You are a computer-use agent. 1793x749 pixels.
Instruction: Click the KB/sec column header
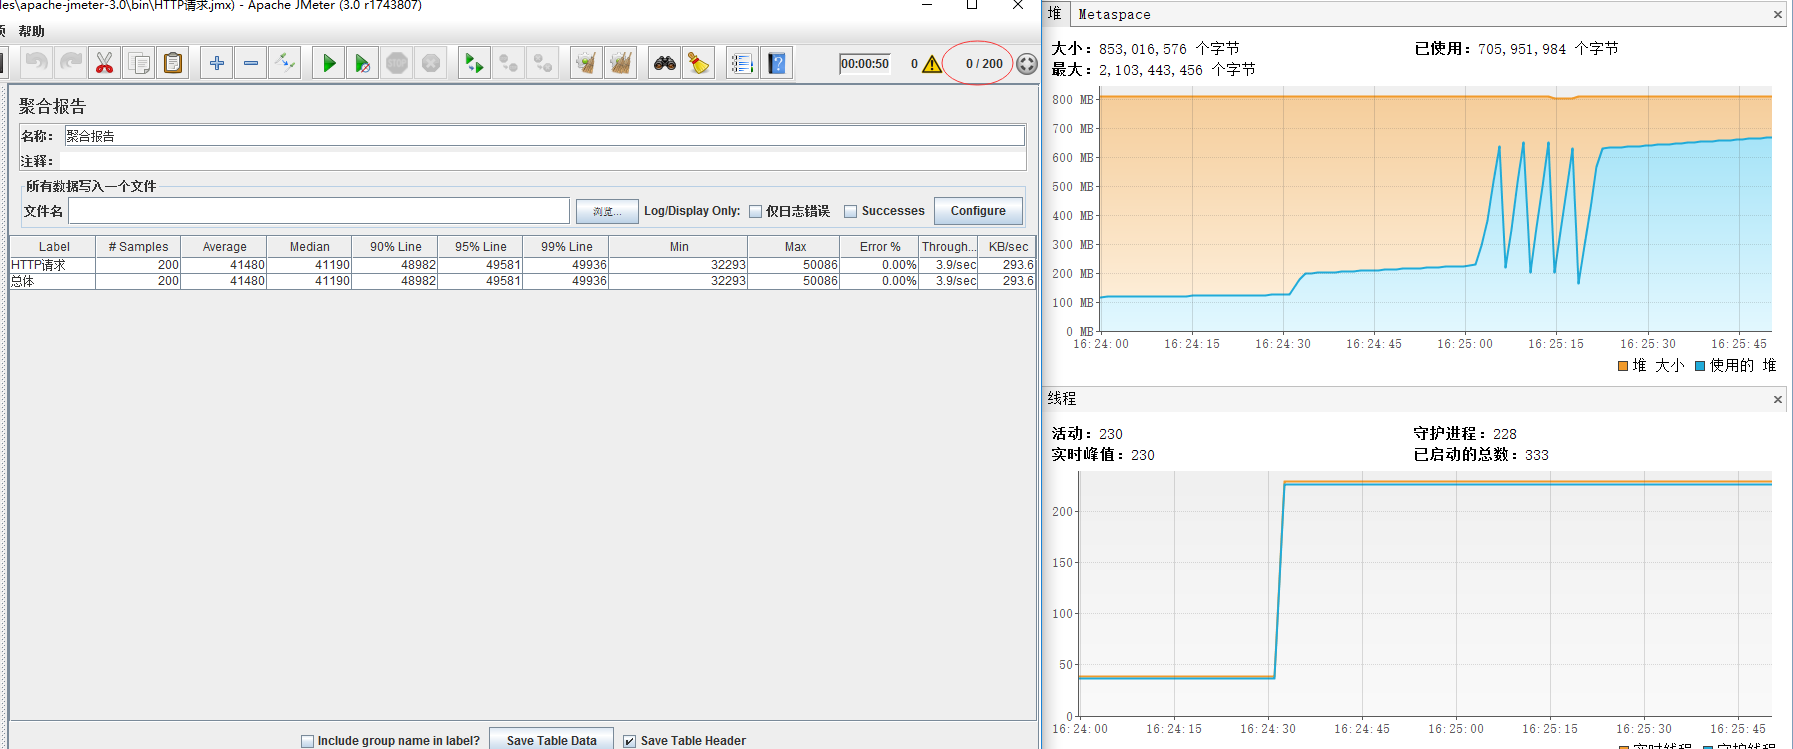1008,247
